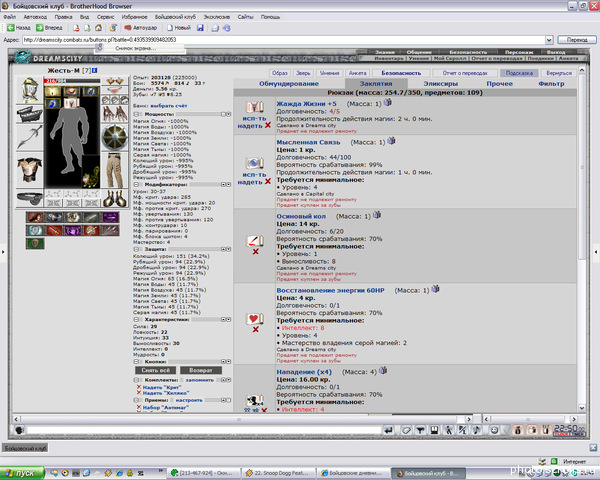Click the Подсказка button
The width and height of the screenshot is (600, 480).
tap(519, 73)
